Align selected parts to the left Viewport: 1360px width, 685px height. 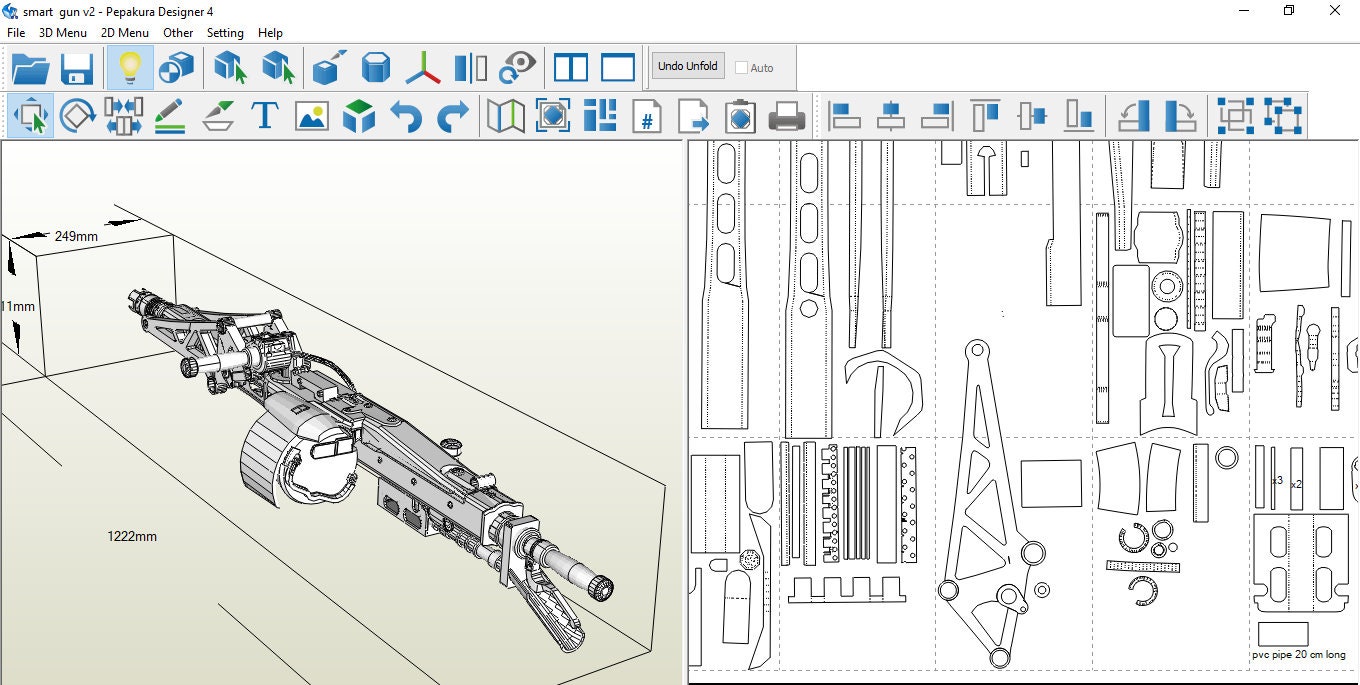pos(843,116)
